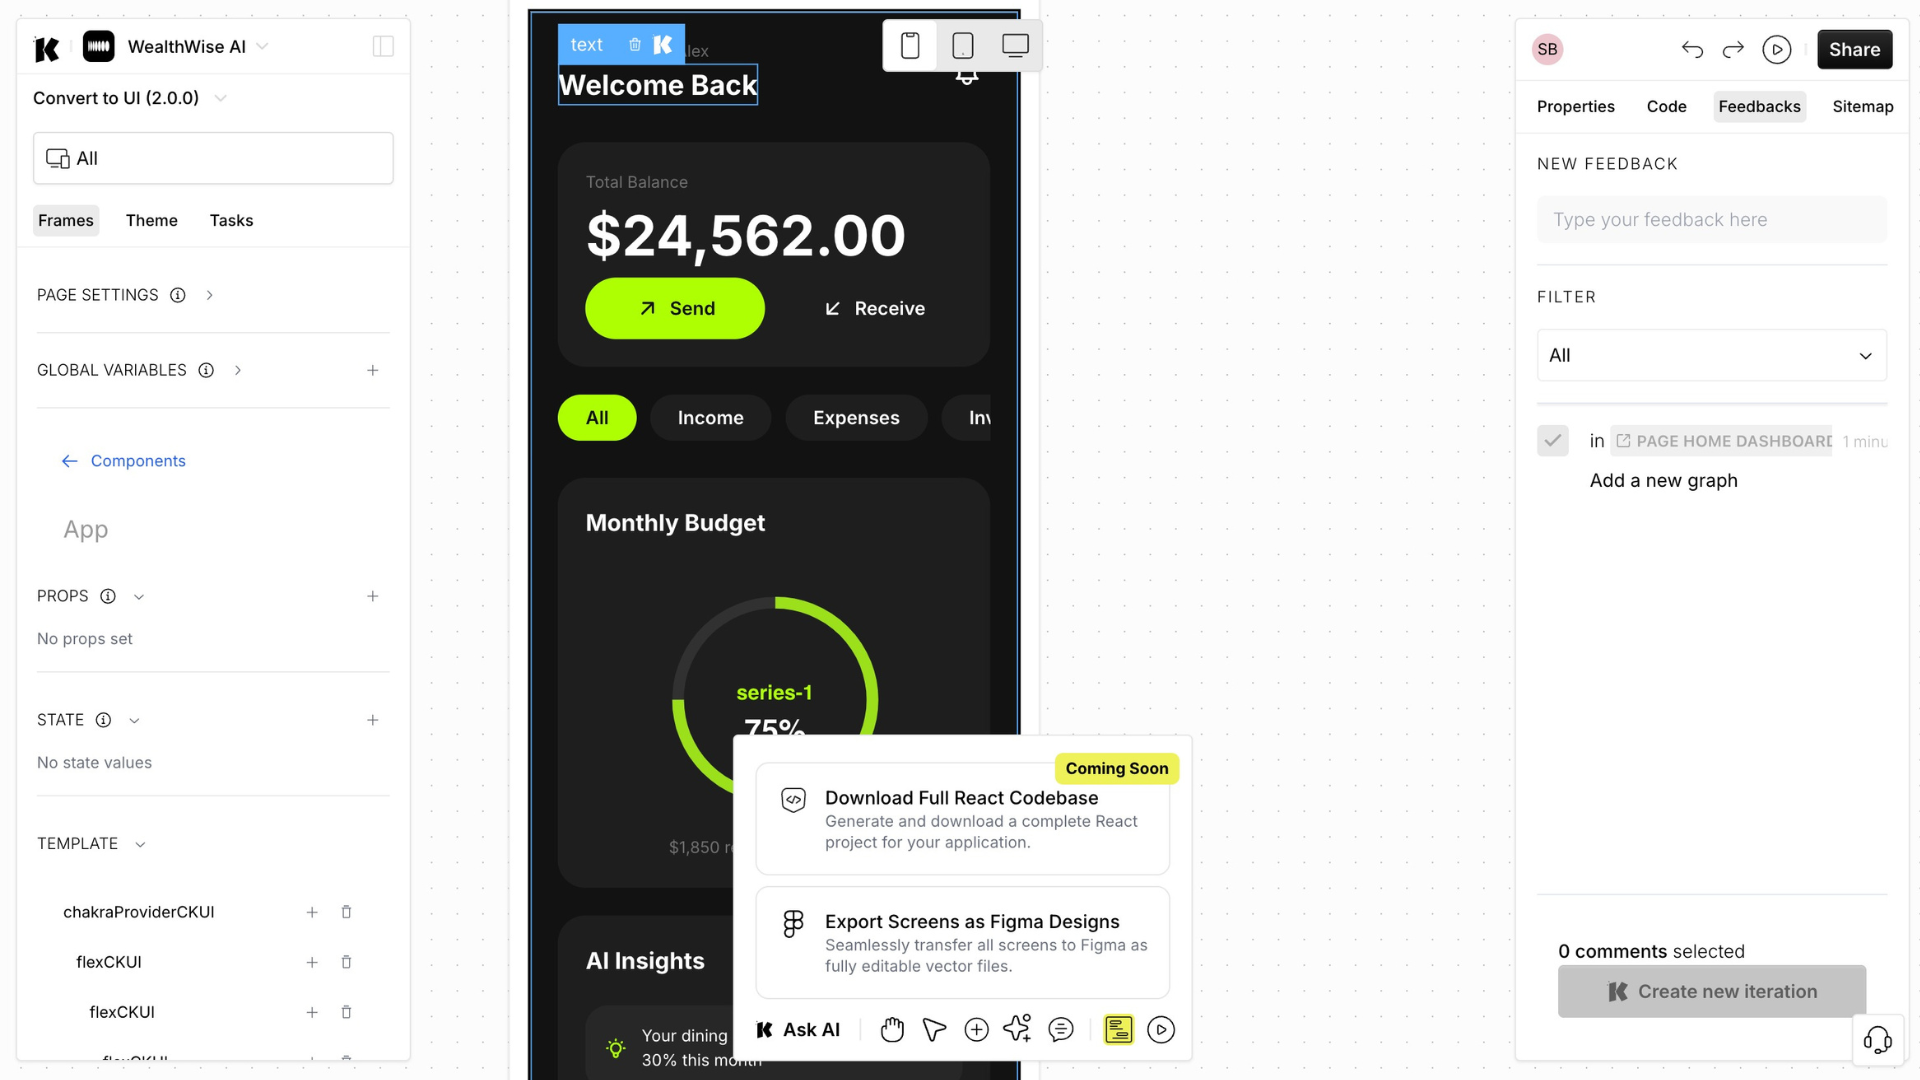Click the comment/chat bubble icon

(x=1062, y=1030)
